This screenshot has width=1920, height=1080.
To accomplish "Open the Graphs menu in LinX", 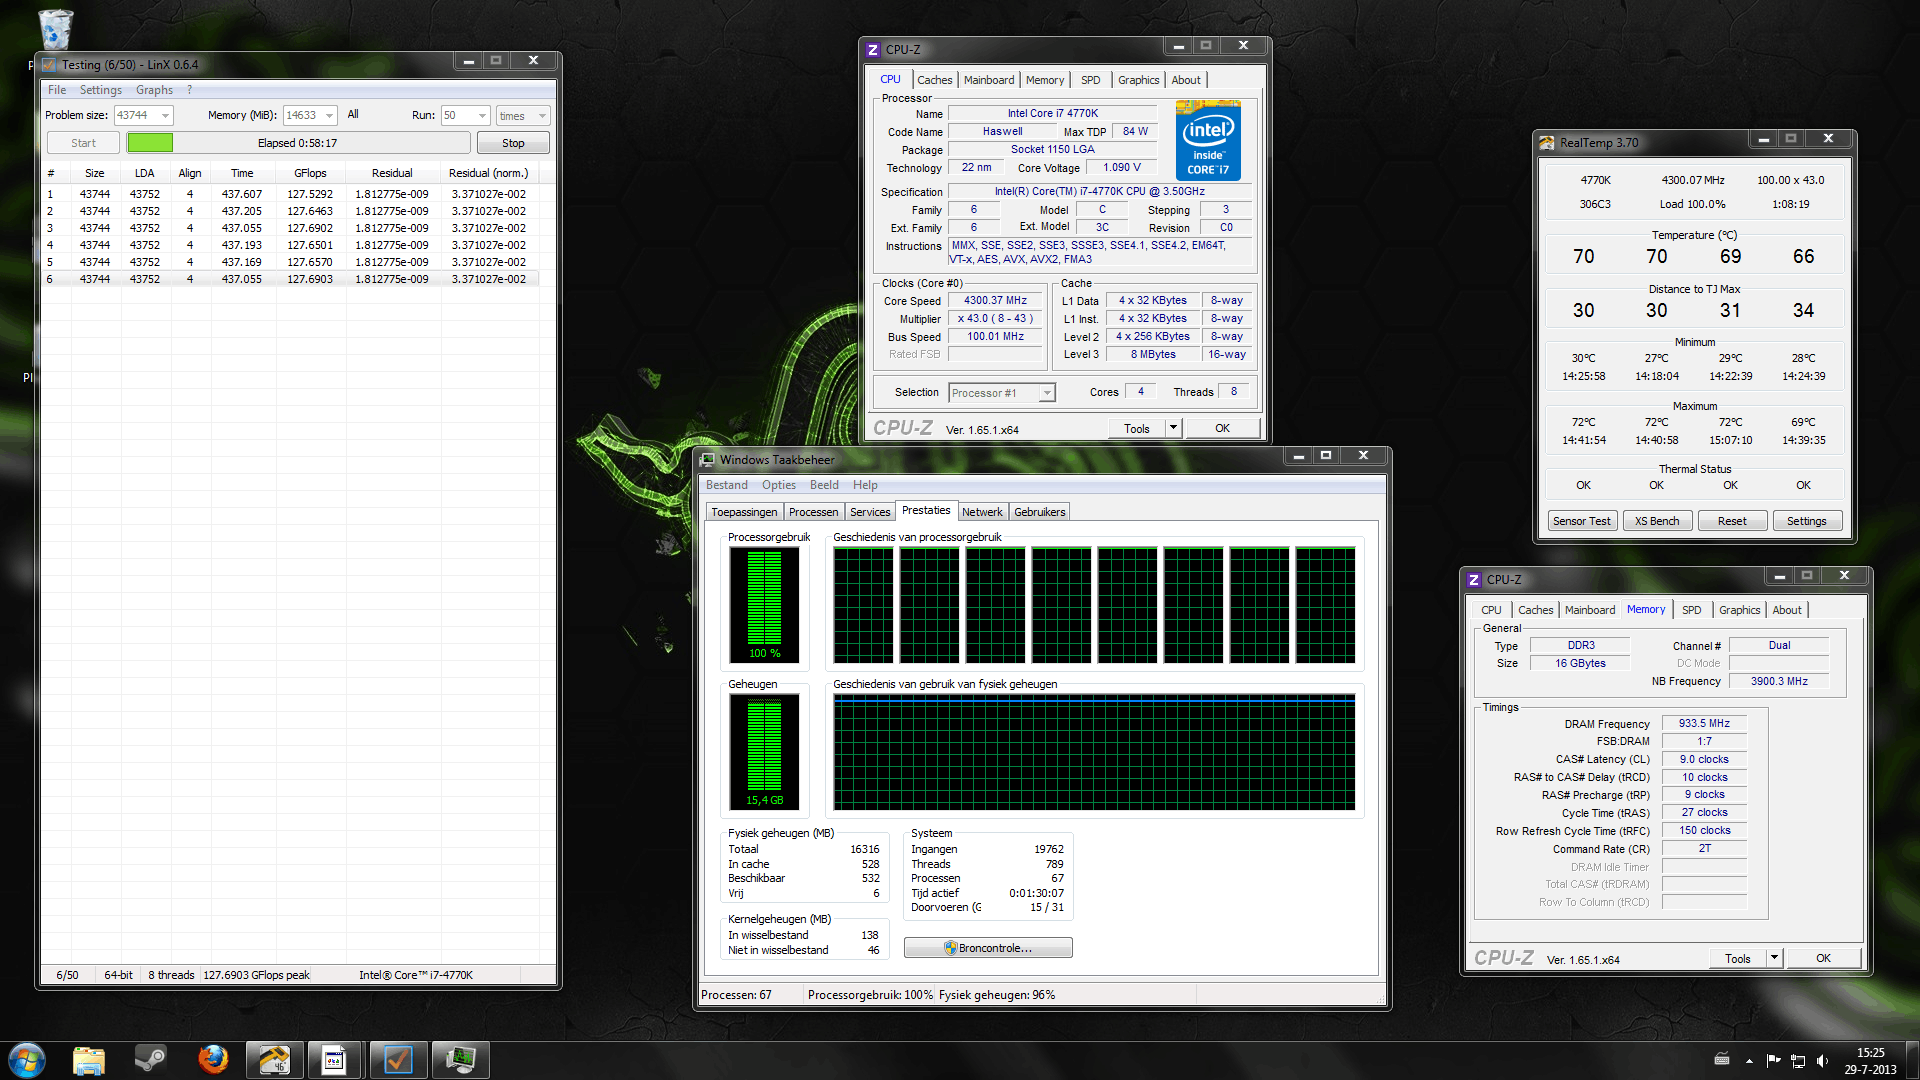I will click(154, 90).
